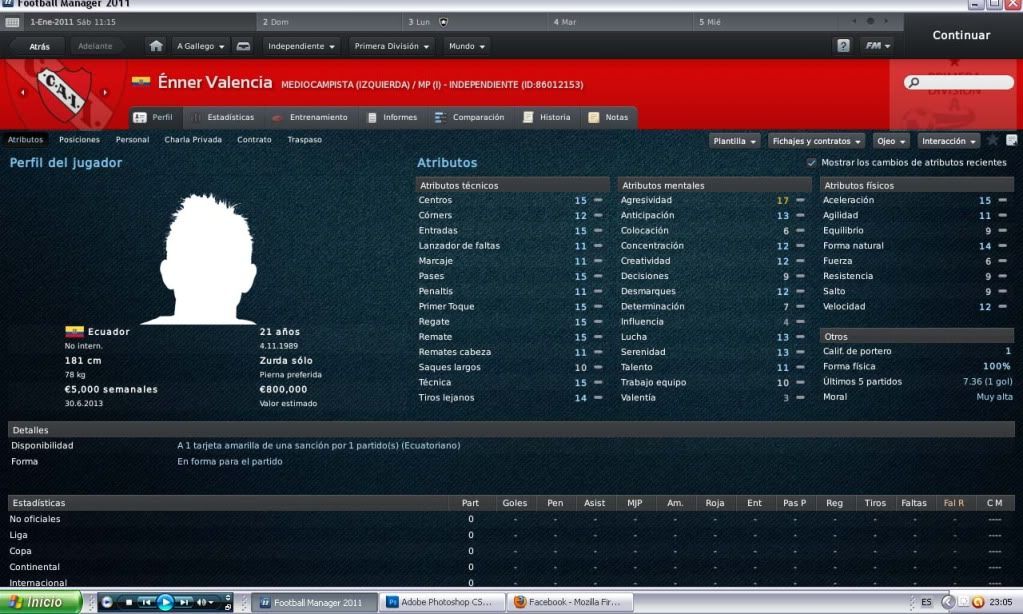Open the FM menu dropdown

tap(878, 46)
